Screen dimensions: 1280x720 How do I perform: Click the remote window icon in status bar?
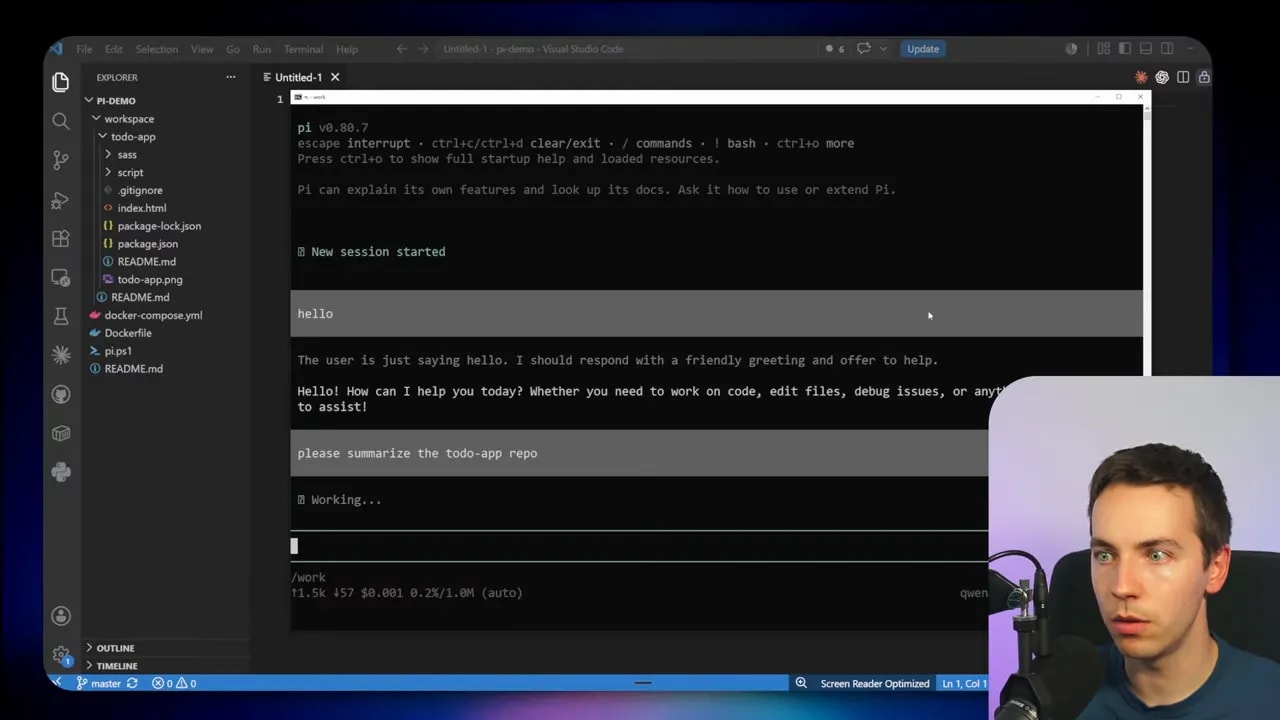click(x=57, y=683)
